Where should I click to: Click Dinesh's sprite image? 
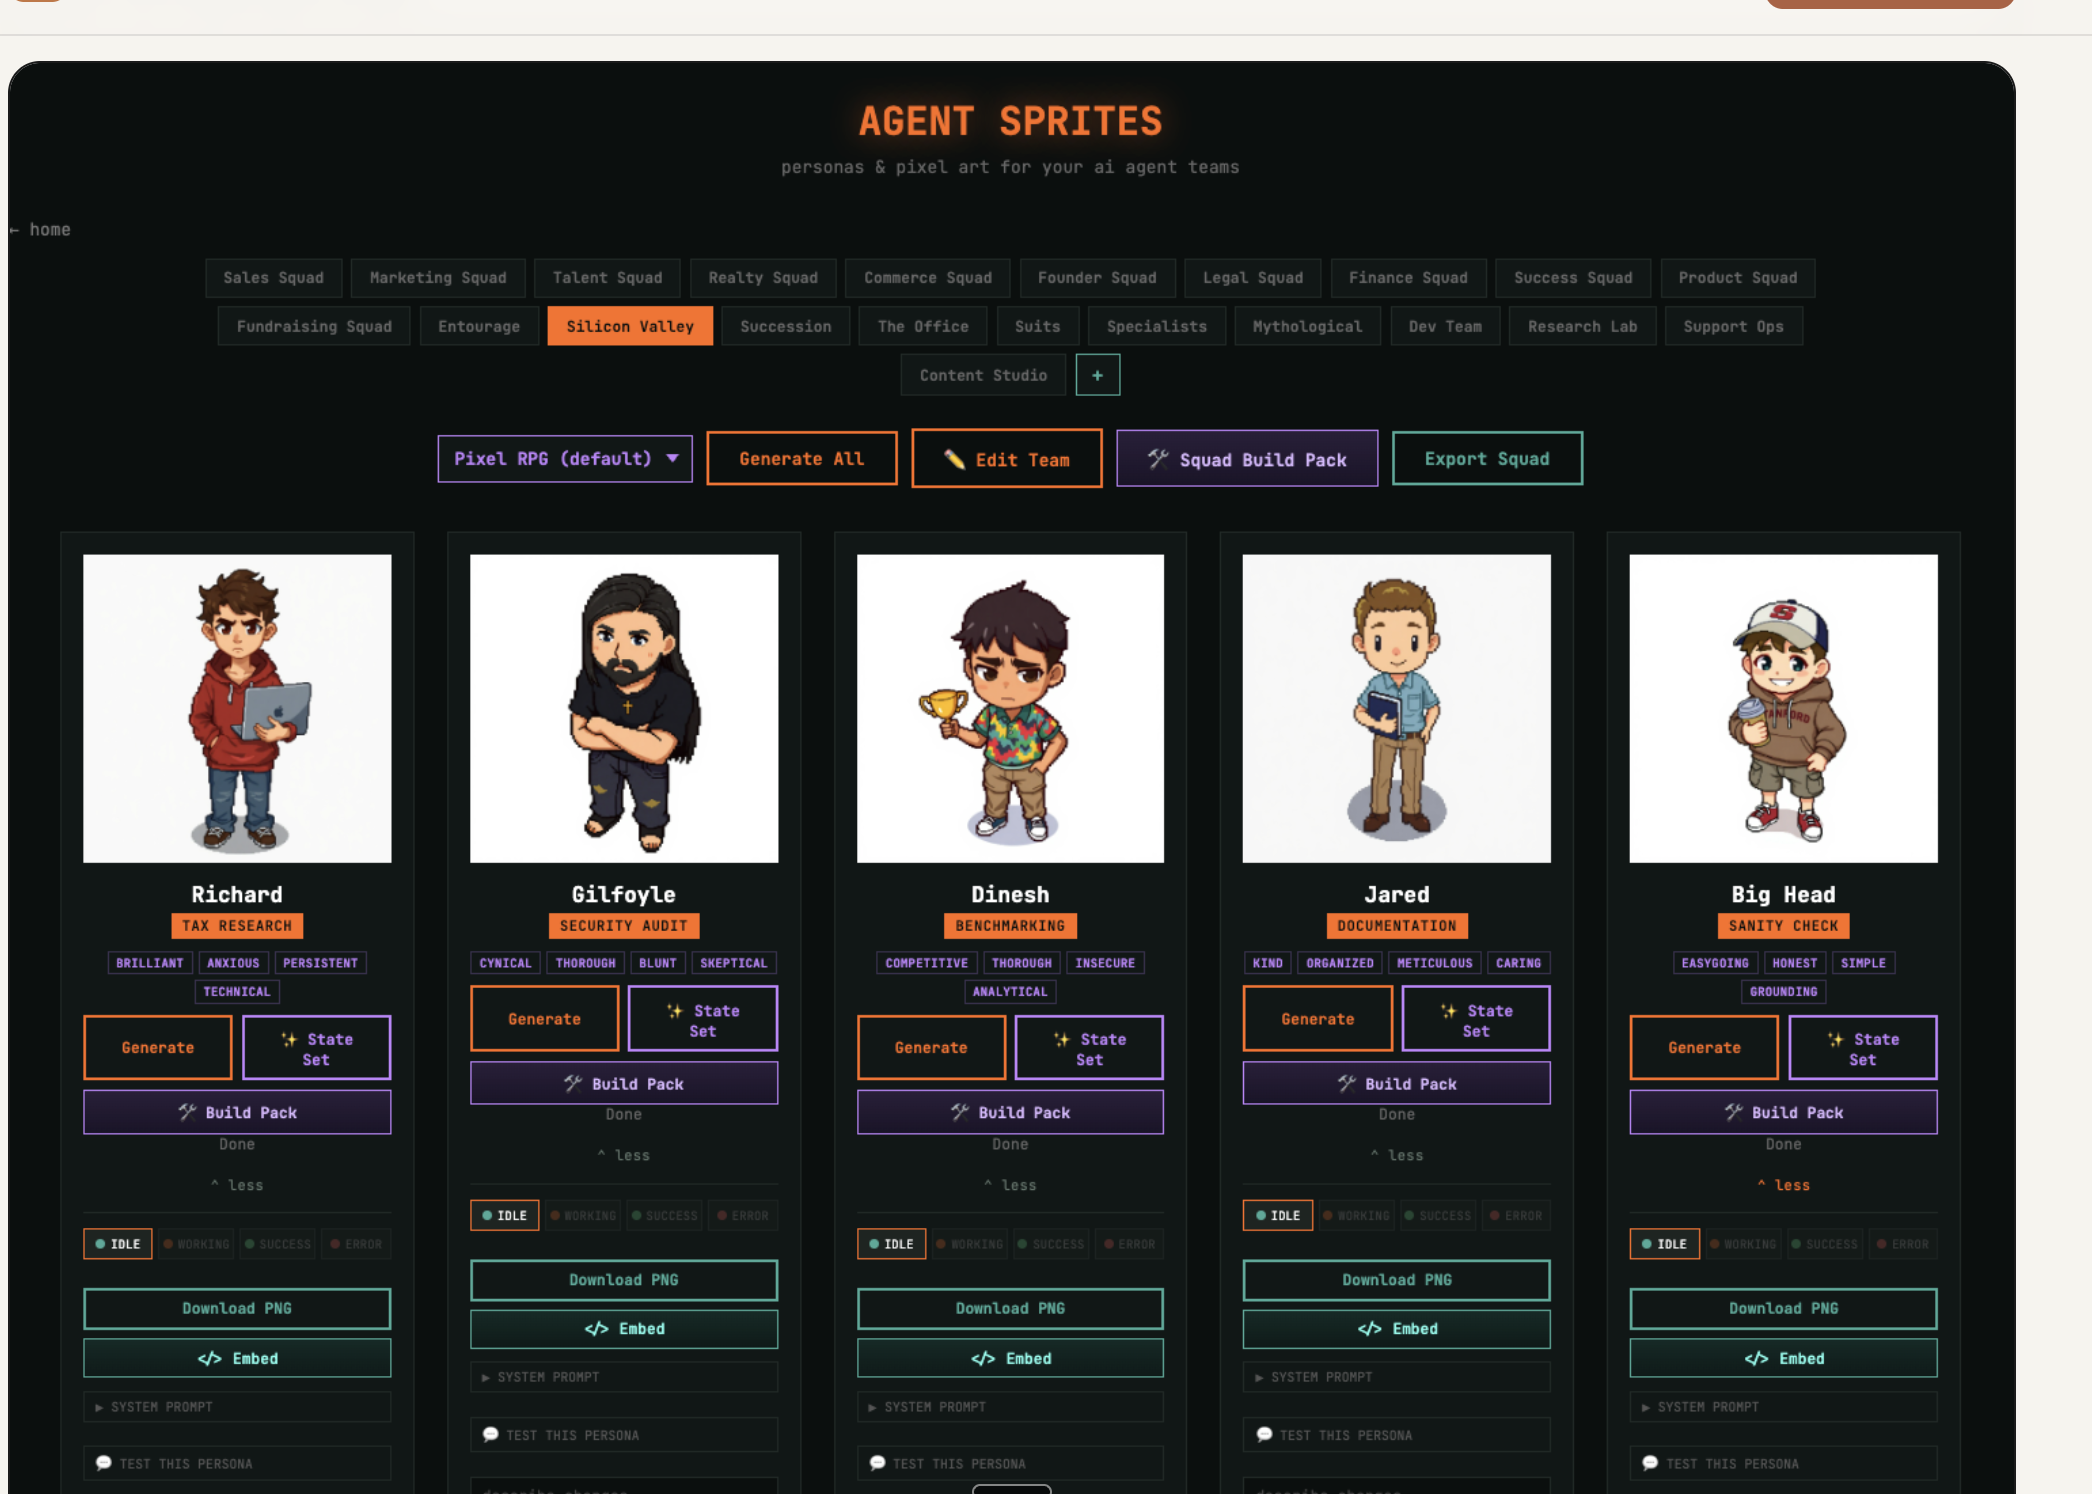(x=1010, y=709)
